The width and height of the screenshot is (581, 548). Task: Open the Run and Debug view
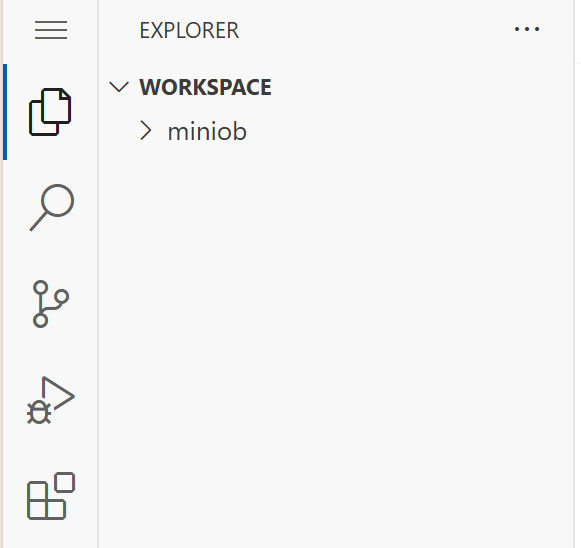coord(51,400)
